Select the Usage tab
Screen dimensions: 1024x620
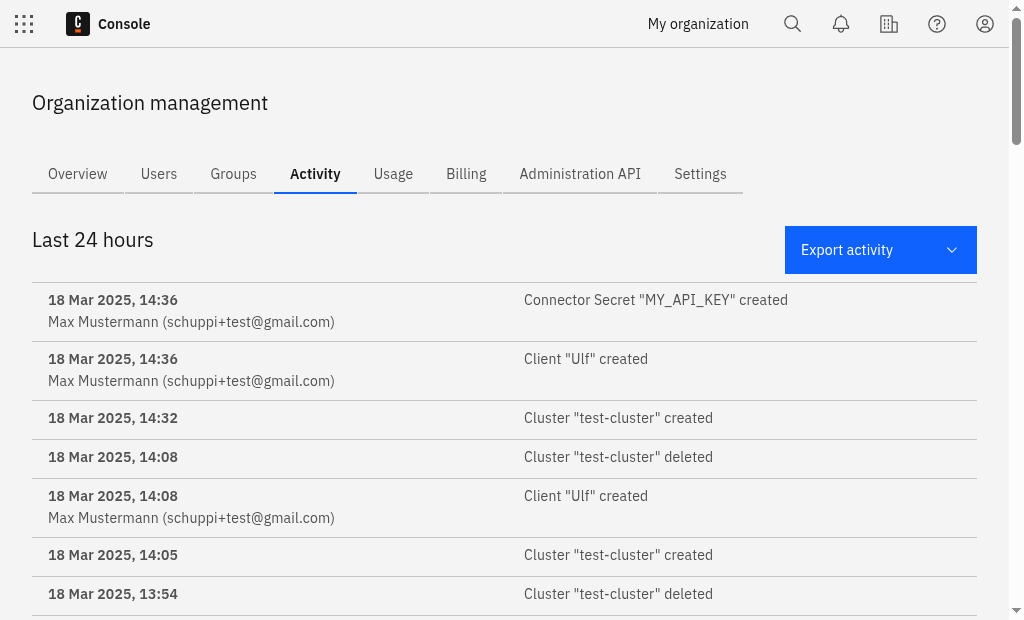(x=393, y=174)
